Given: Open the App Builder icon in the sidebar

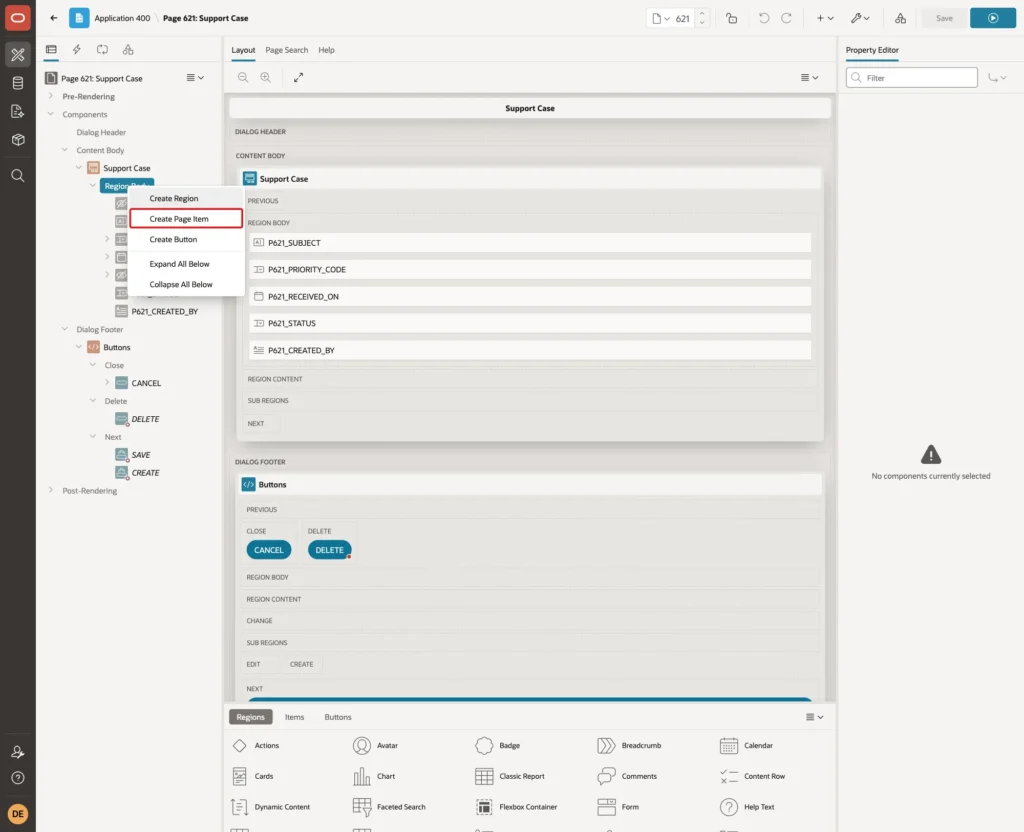Looking at the screenshot, I should pos(18,55).
